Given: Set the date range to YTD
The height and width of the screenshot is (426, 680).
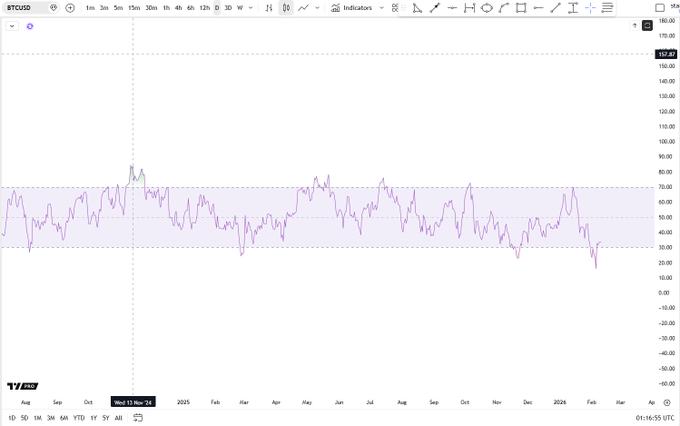Looking at the screenshot, I should coord(78,417).
